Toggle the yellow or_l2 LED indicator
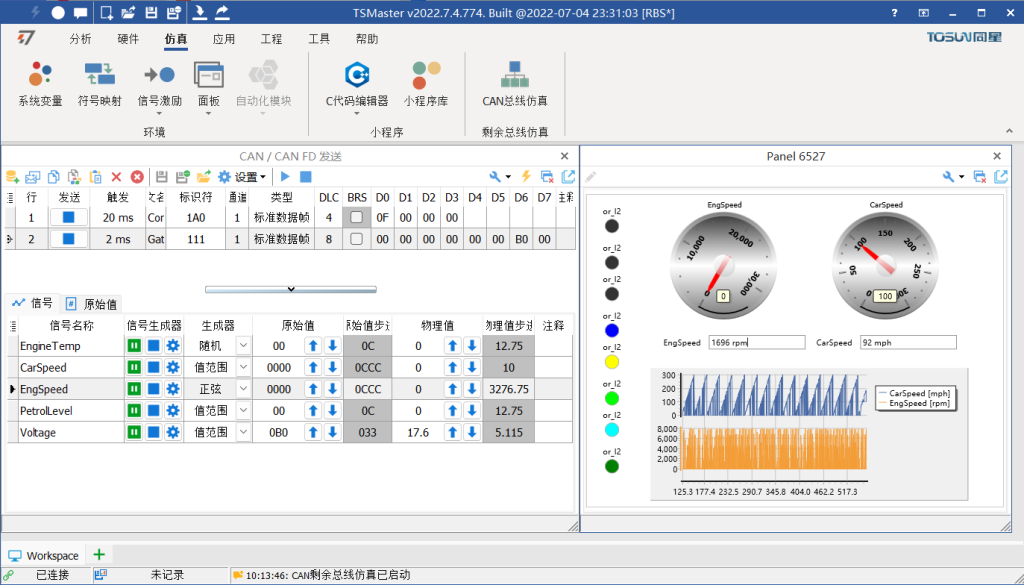 pyautogui.click(x=612, y=363)
